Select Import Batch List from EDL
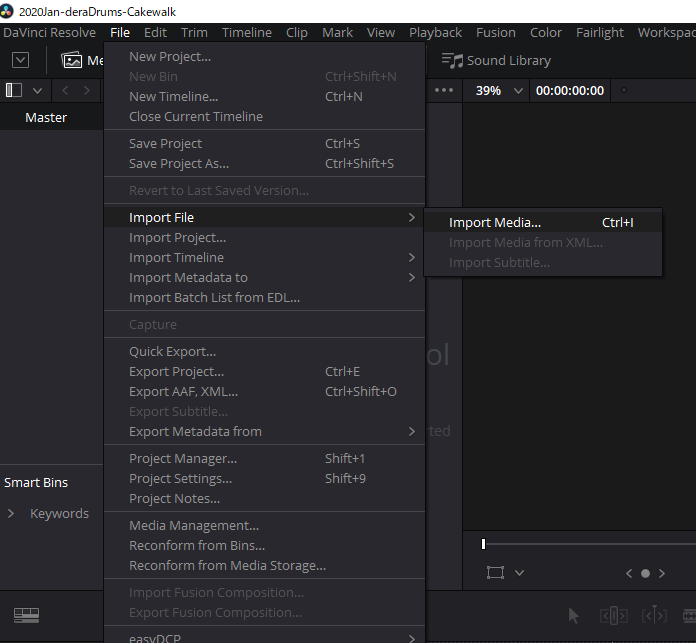 pyautogui.click(x=265, y=297)
